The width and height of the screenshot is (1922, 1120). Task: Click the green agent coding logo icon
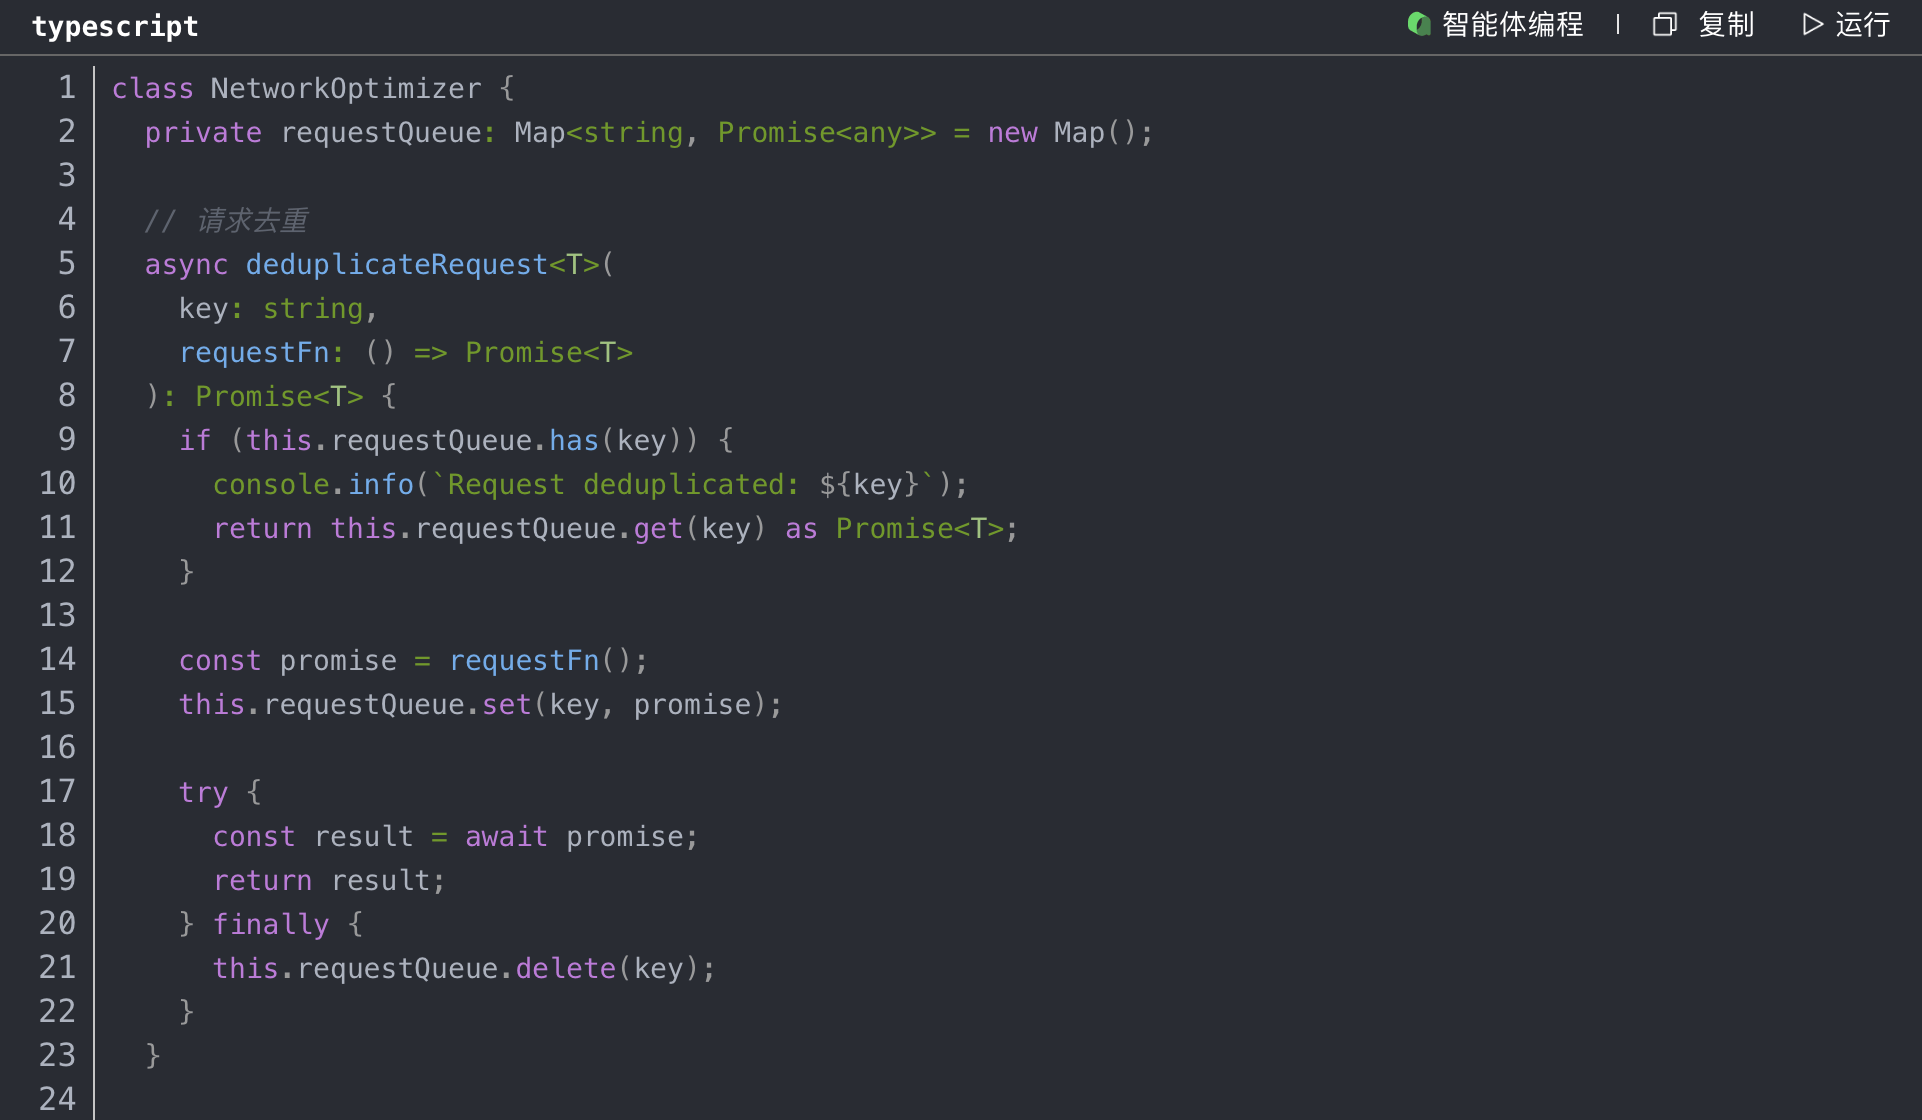(1418, 24)
